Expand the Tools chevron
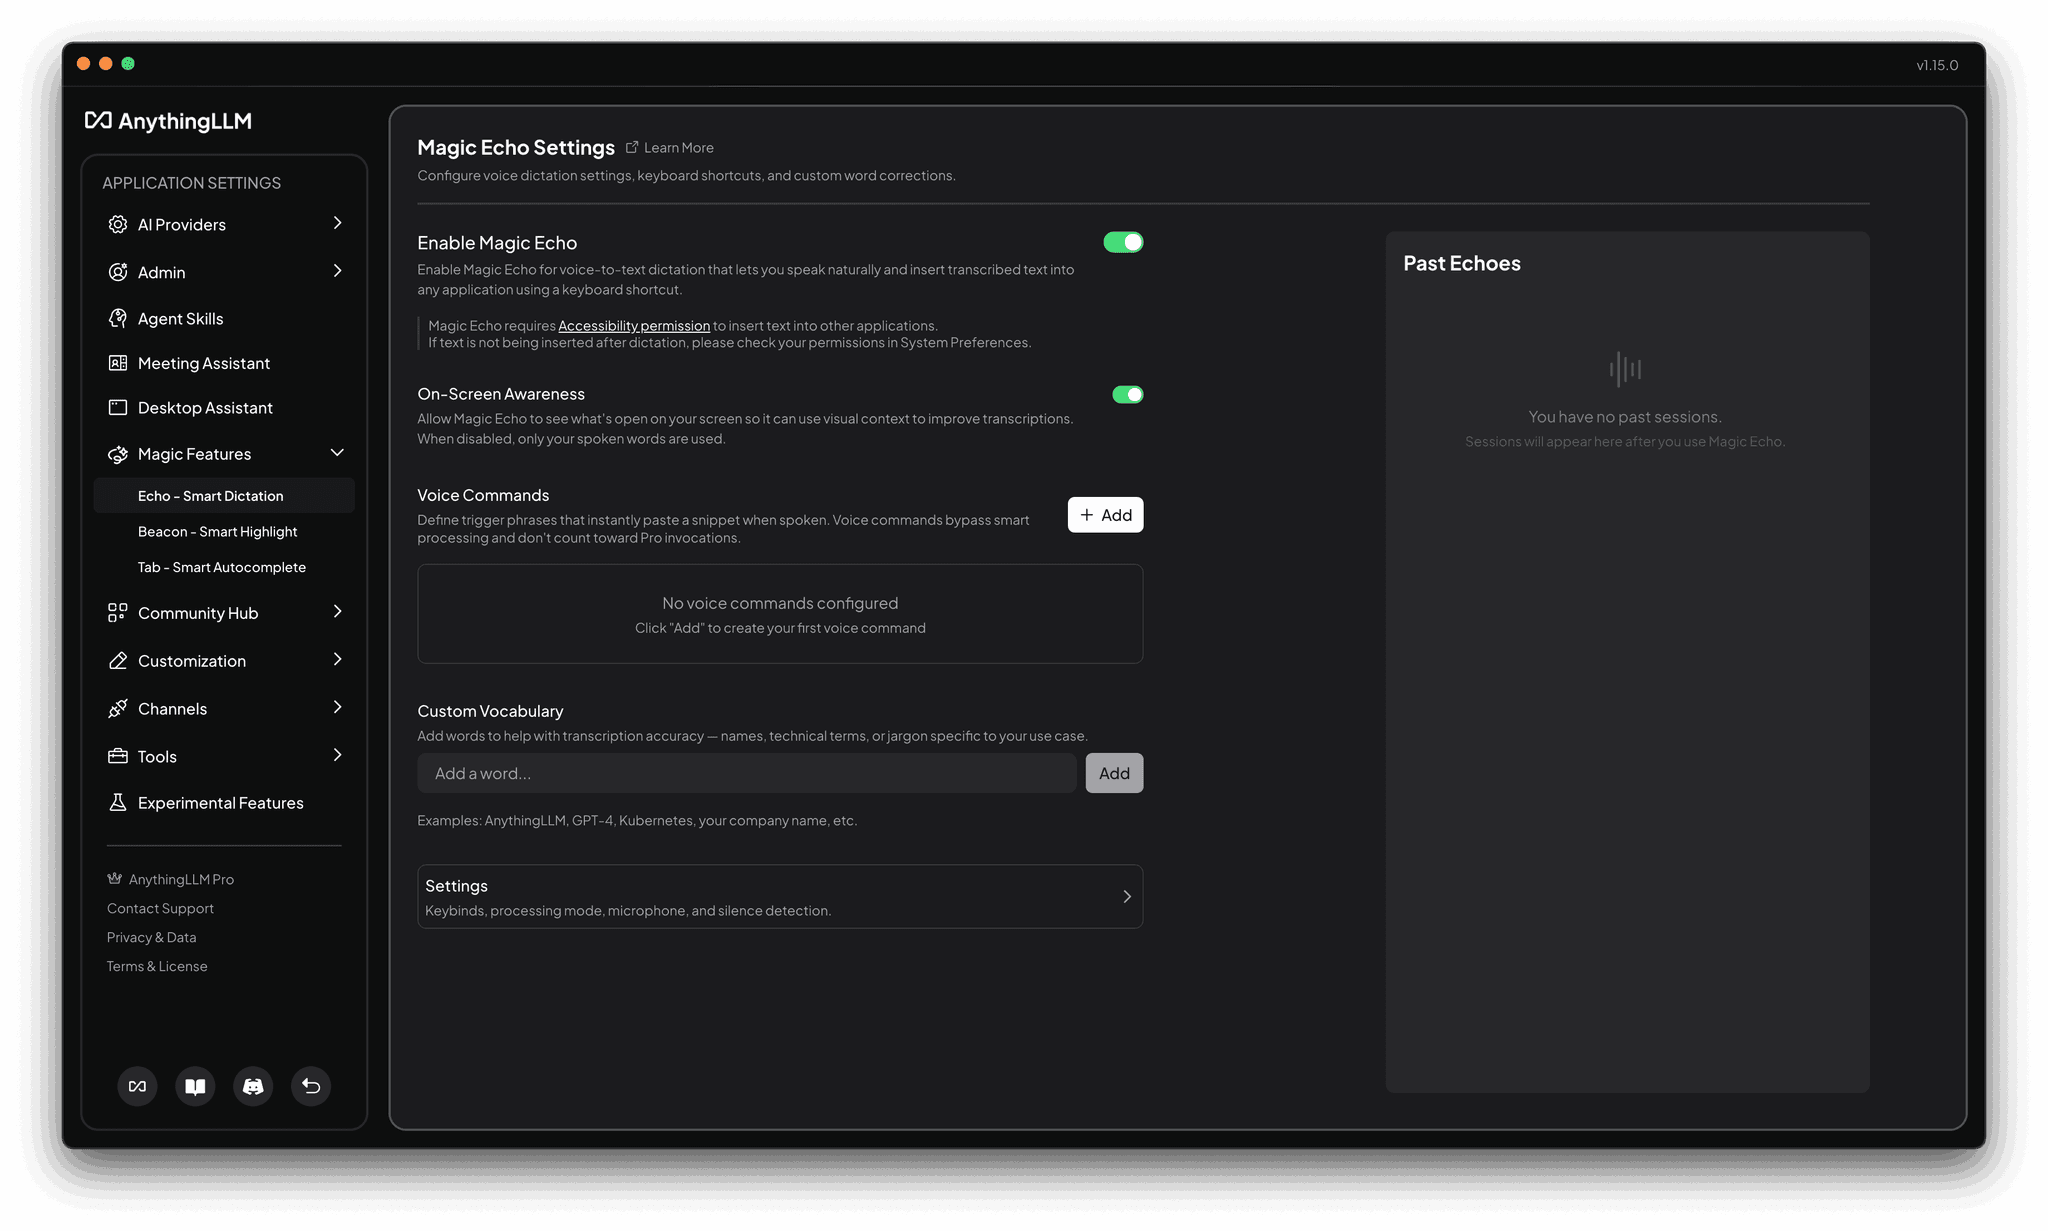2048x1231 pixels. [337, 755]
